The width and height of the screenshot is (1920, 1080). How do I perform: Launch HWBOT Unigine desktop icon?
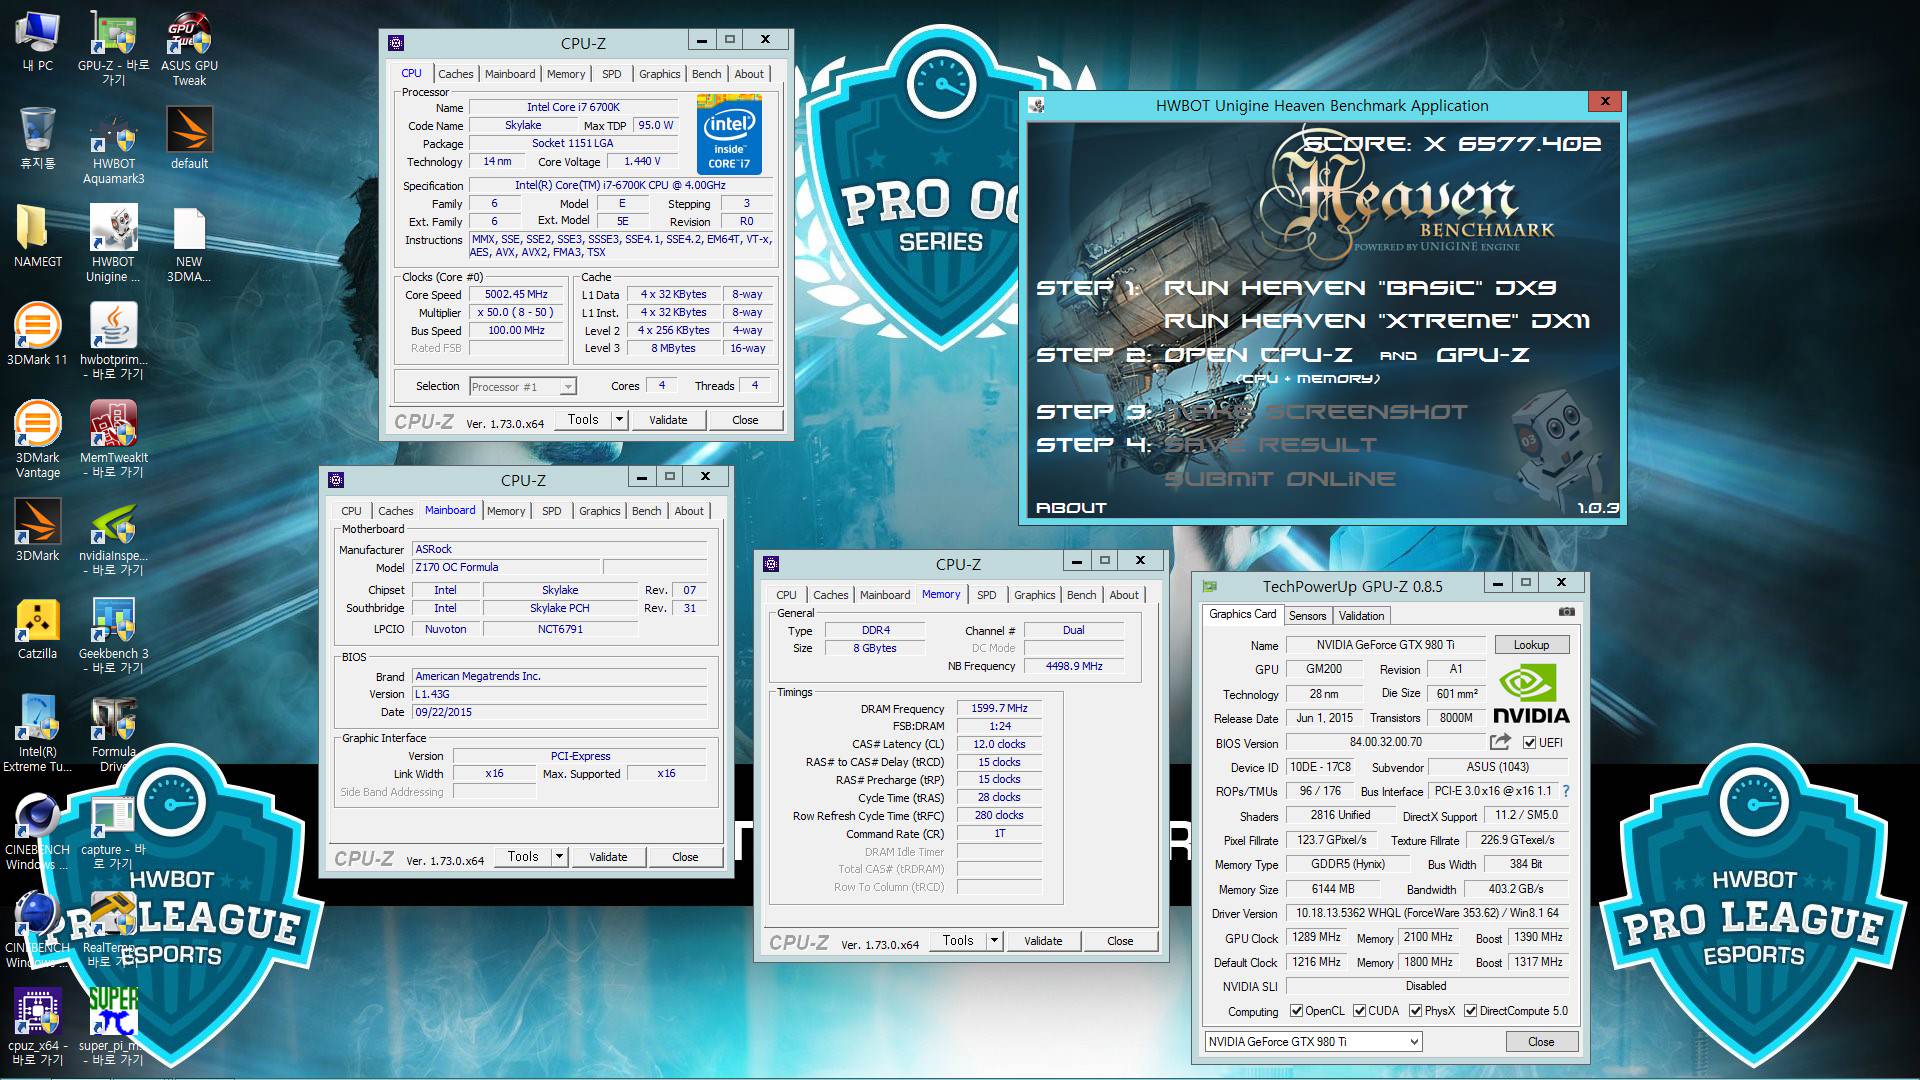[x=113, y=244]
